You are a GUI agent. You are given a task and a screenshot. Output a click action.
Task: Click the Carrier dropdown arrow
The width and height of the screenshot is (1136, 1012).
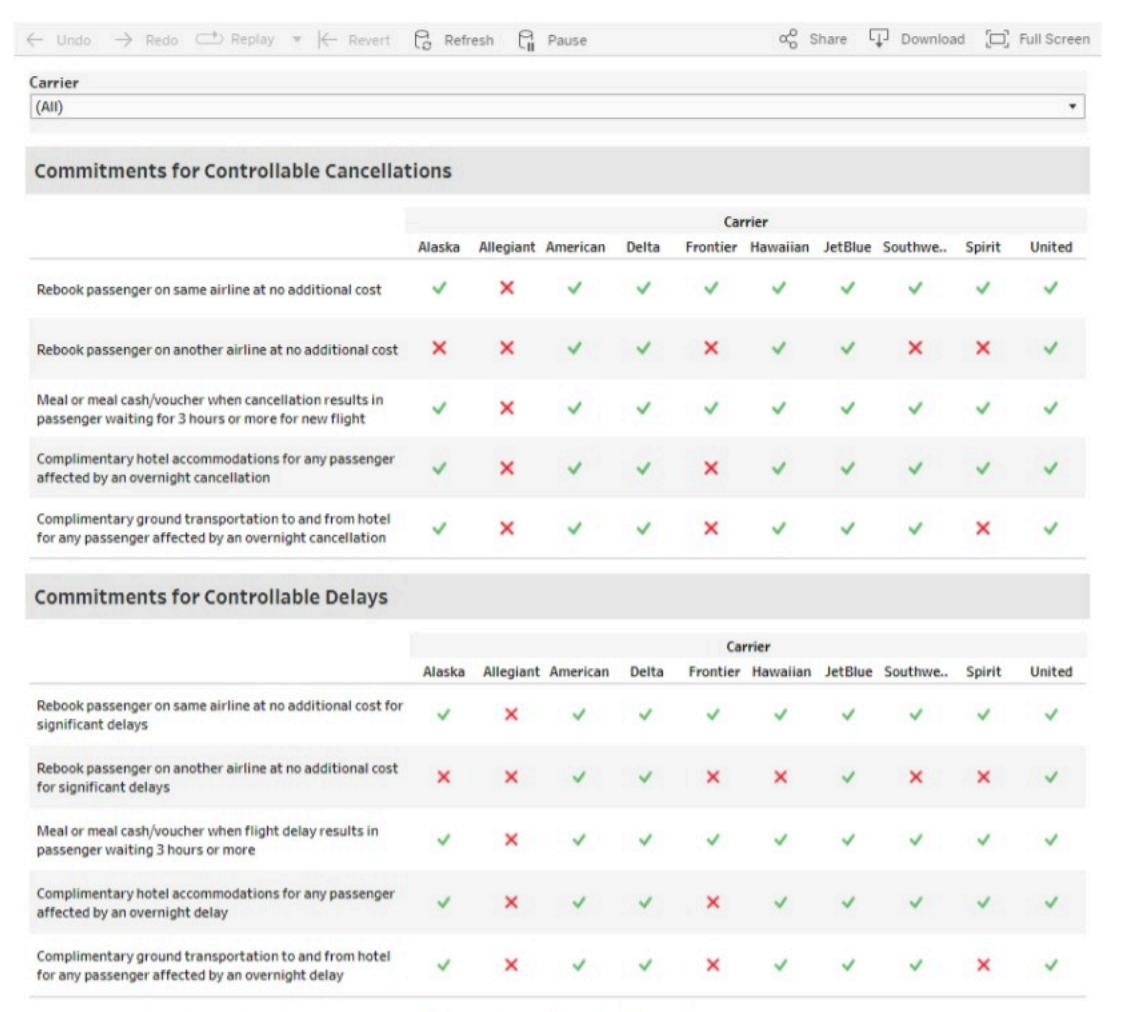pyautogui.click(x=1074, y=106)
